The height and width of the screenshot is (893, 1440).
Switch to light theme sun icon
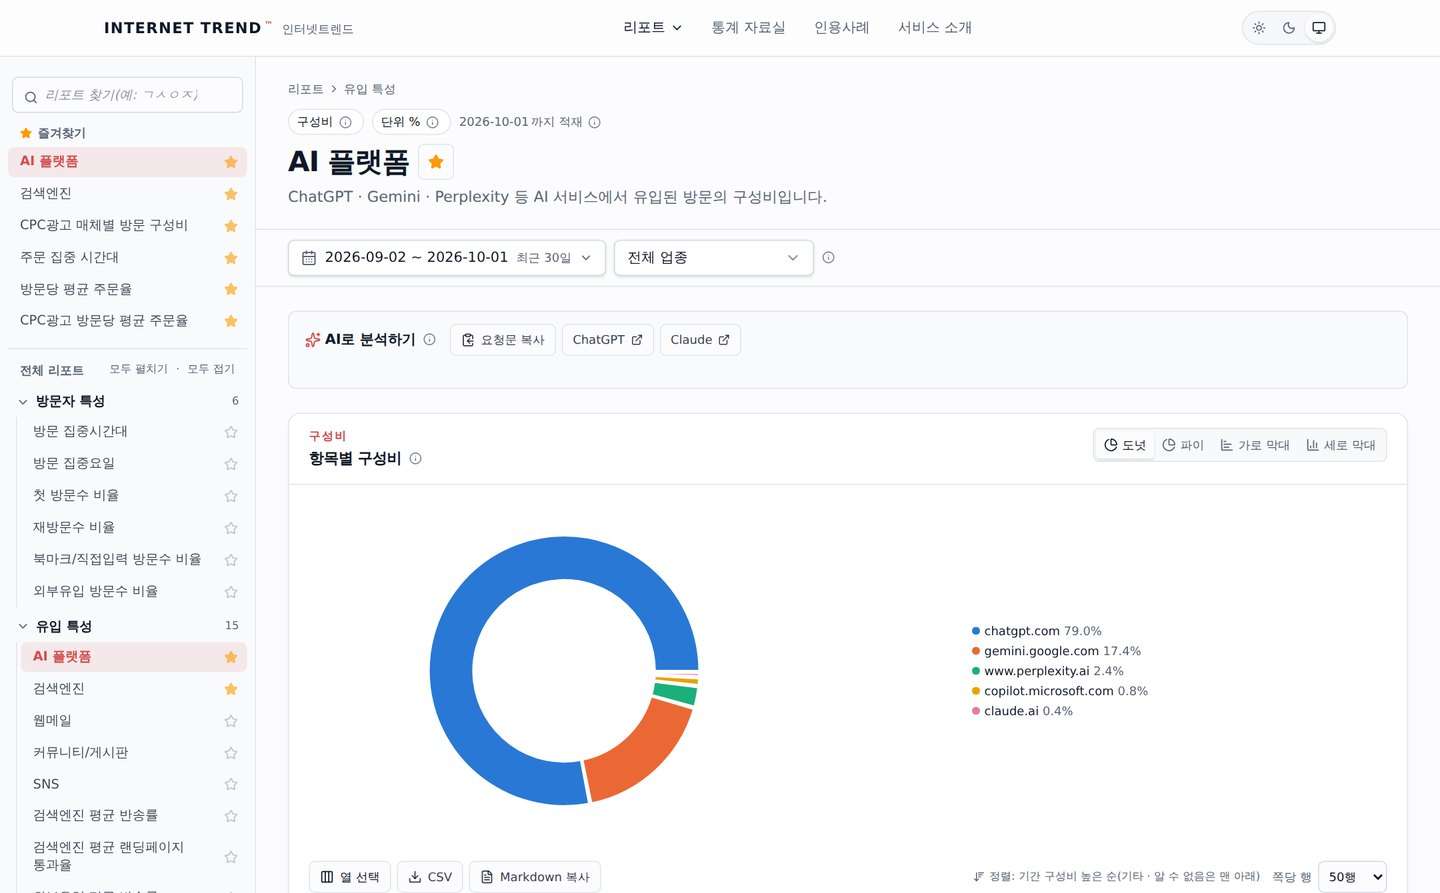(x=1259, y=28)
